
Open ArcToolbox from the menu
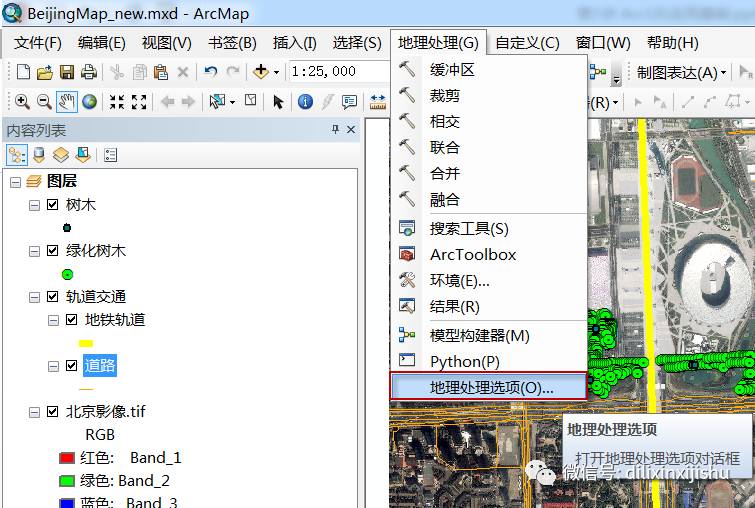click(489, 254)
